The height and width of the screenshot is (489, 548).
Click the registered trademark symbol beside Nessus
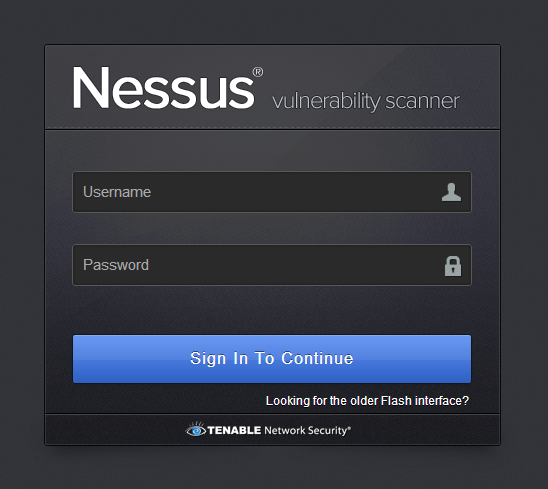point(258,72)
